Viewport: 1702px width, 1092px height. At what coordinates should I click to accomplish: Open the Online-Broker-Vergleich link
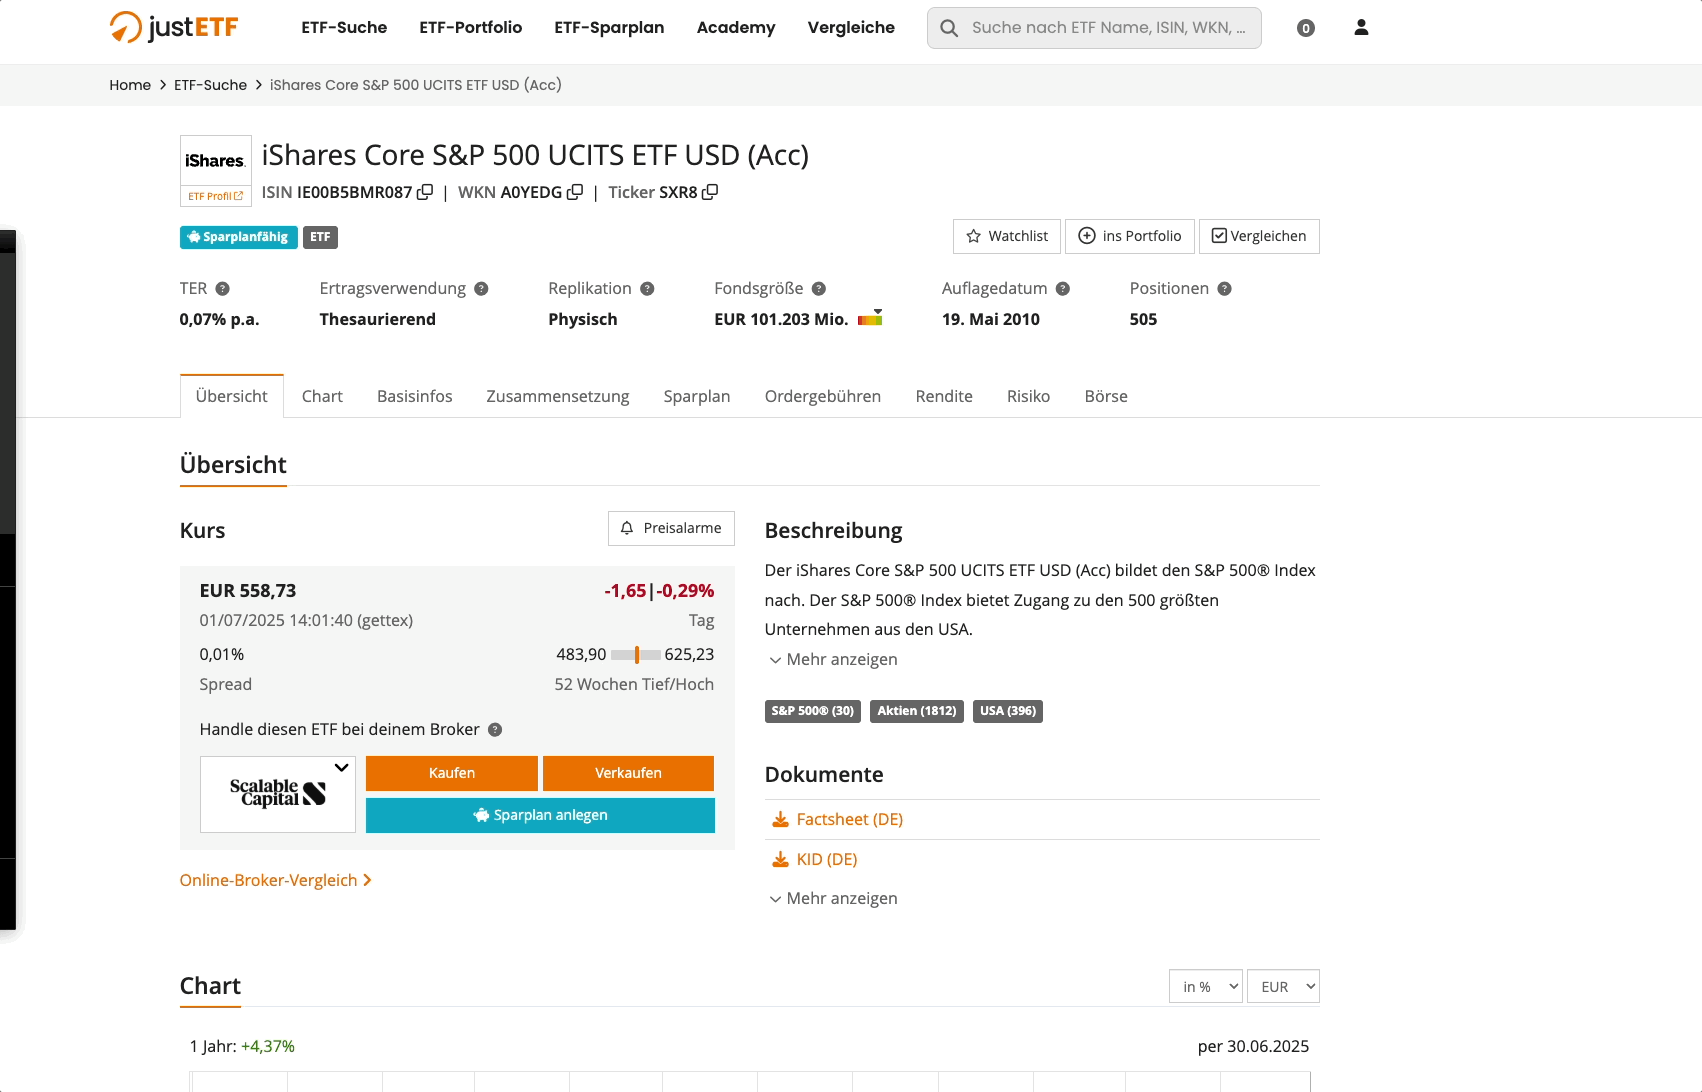pyautogui.click(x=269, y=880)
